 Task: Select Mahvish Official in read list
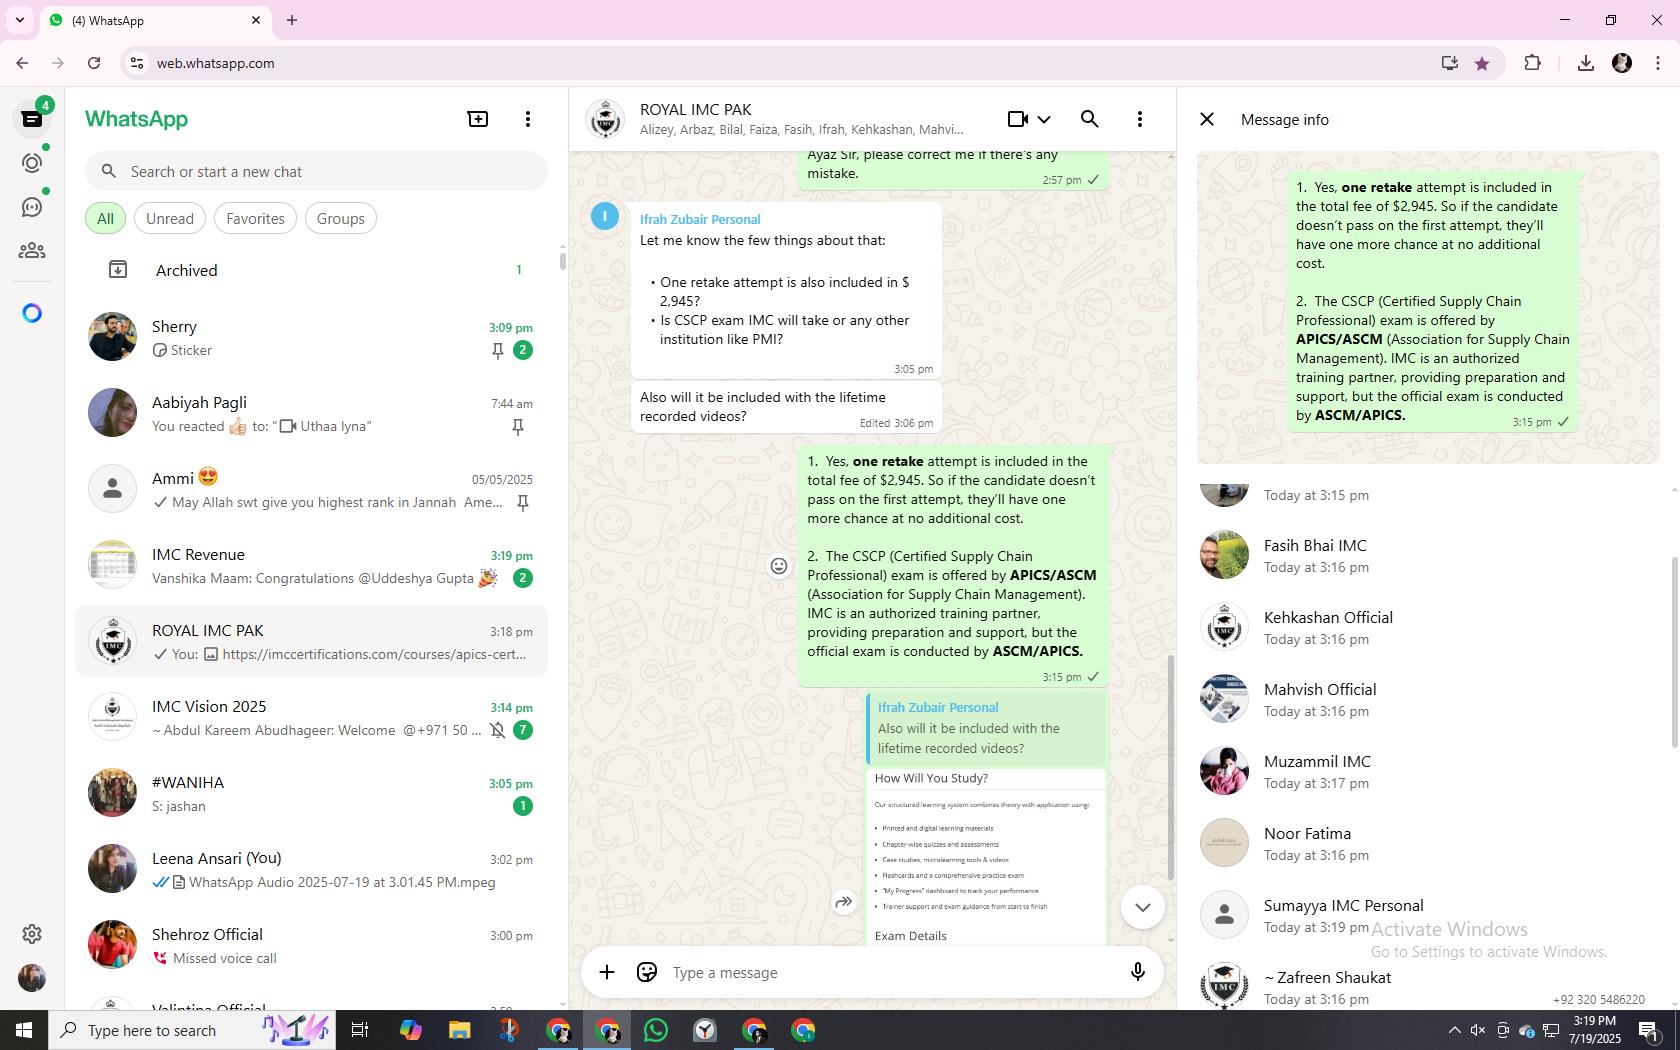[x=1428, y=699]
